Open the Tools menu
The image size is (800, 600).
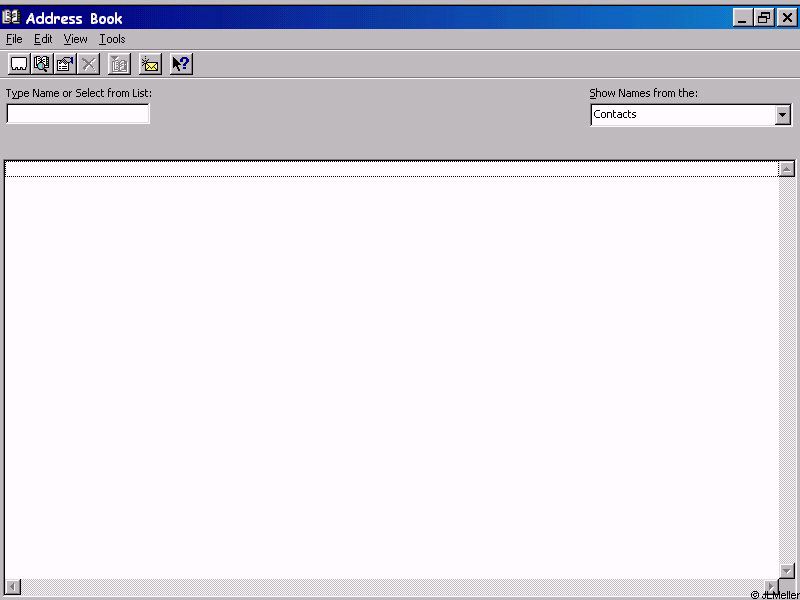point(112,39)
